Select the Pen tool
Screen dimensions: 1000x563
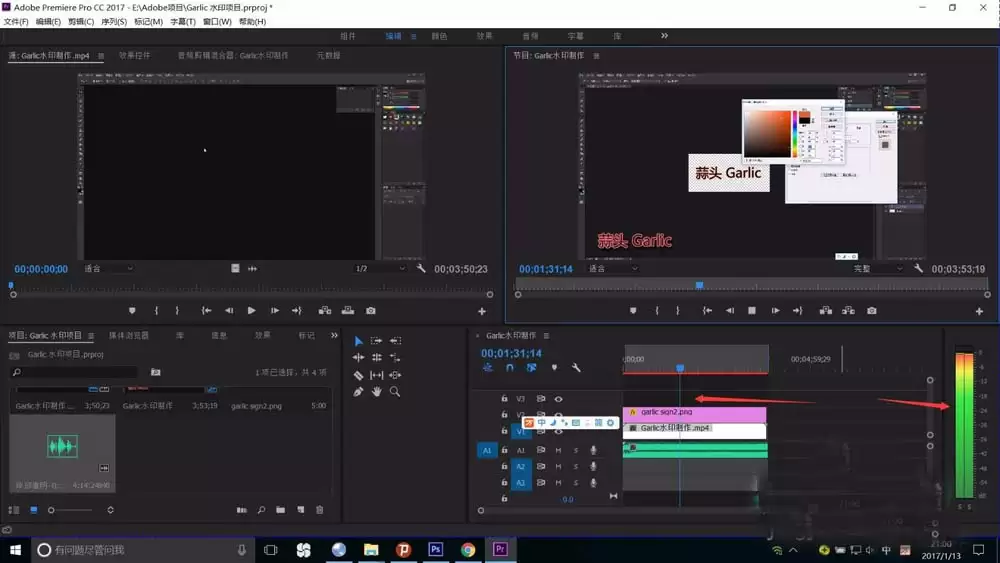tap(359, 392)
